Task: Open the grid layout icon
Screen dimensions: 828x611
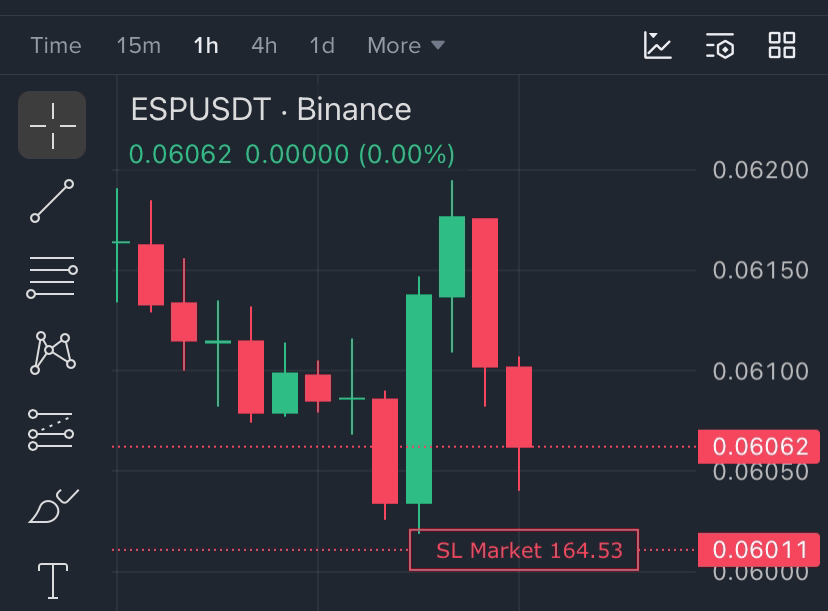Action: [x=782, y=45]
